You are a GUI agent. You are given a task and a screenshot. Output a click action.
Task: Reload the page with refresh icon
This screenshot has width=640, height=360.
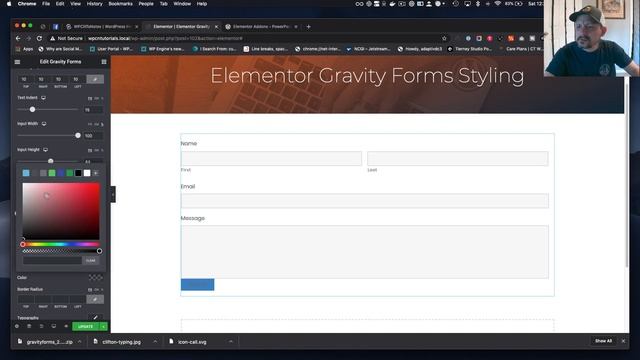point(39,38)
